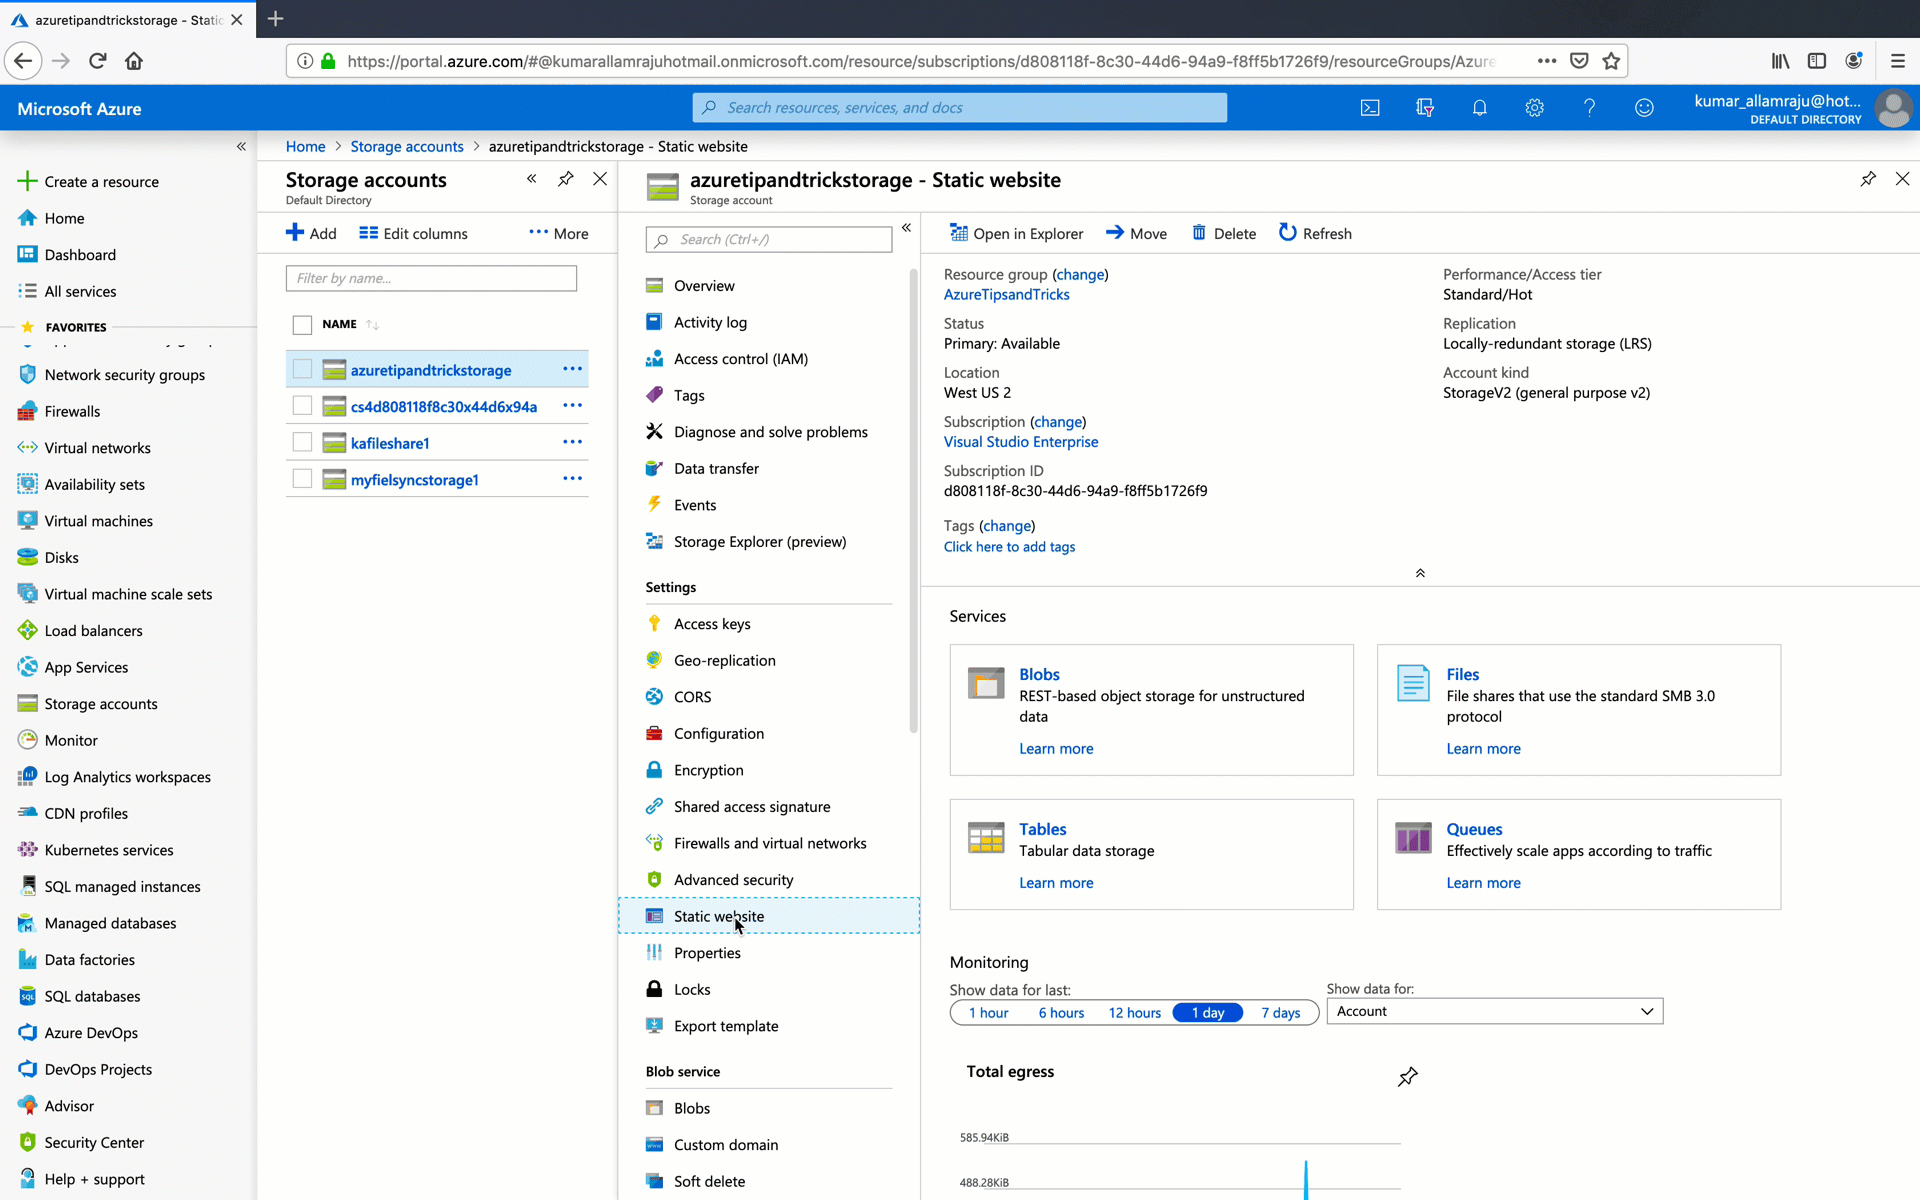Select the 7 days time range

coord(1281,1013)
